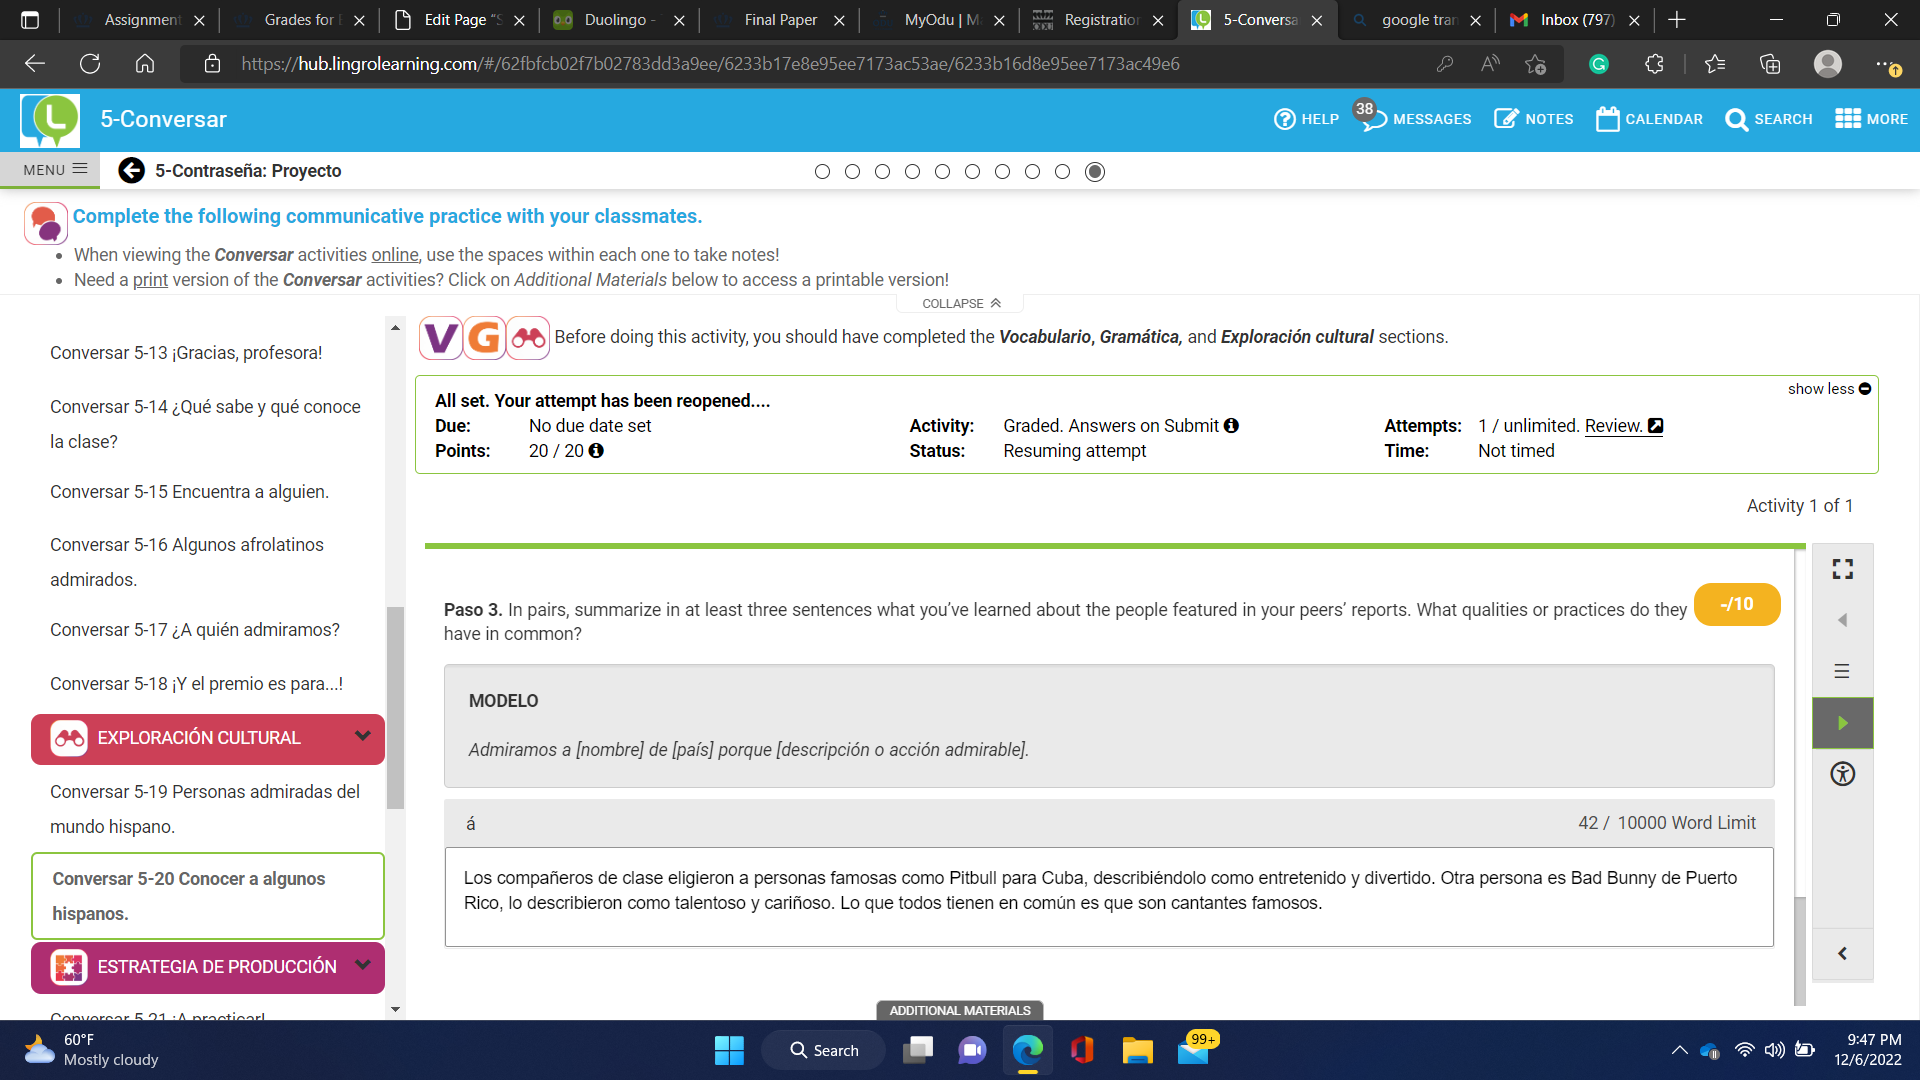
Task: Open the Additional Materials button
Action: (x=959, y=1010)
